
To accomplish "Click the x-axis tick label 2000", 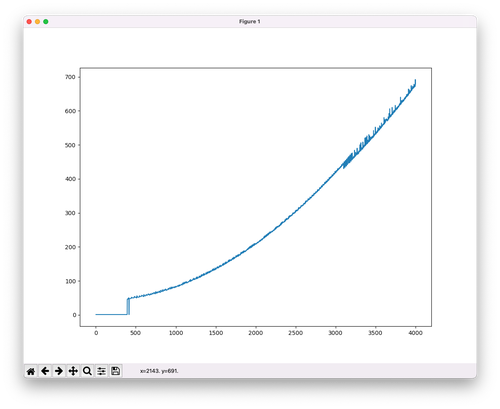I will coord(256,333).
